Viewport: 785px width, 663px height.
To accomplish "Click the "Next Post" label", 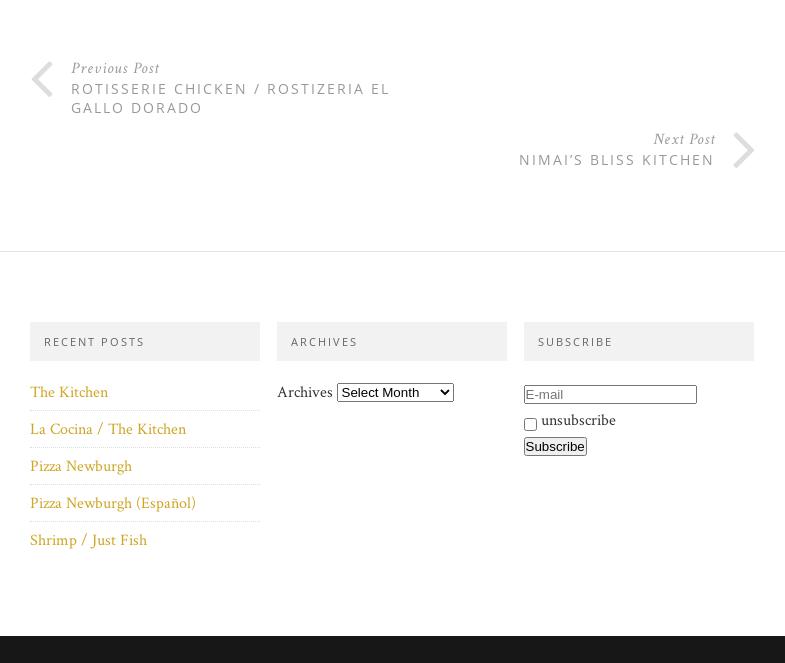I will click(684, 140).
